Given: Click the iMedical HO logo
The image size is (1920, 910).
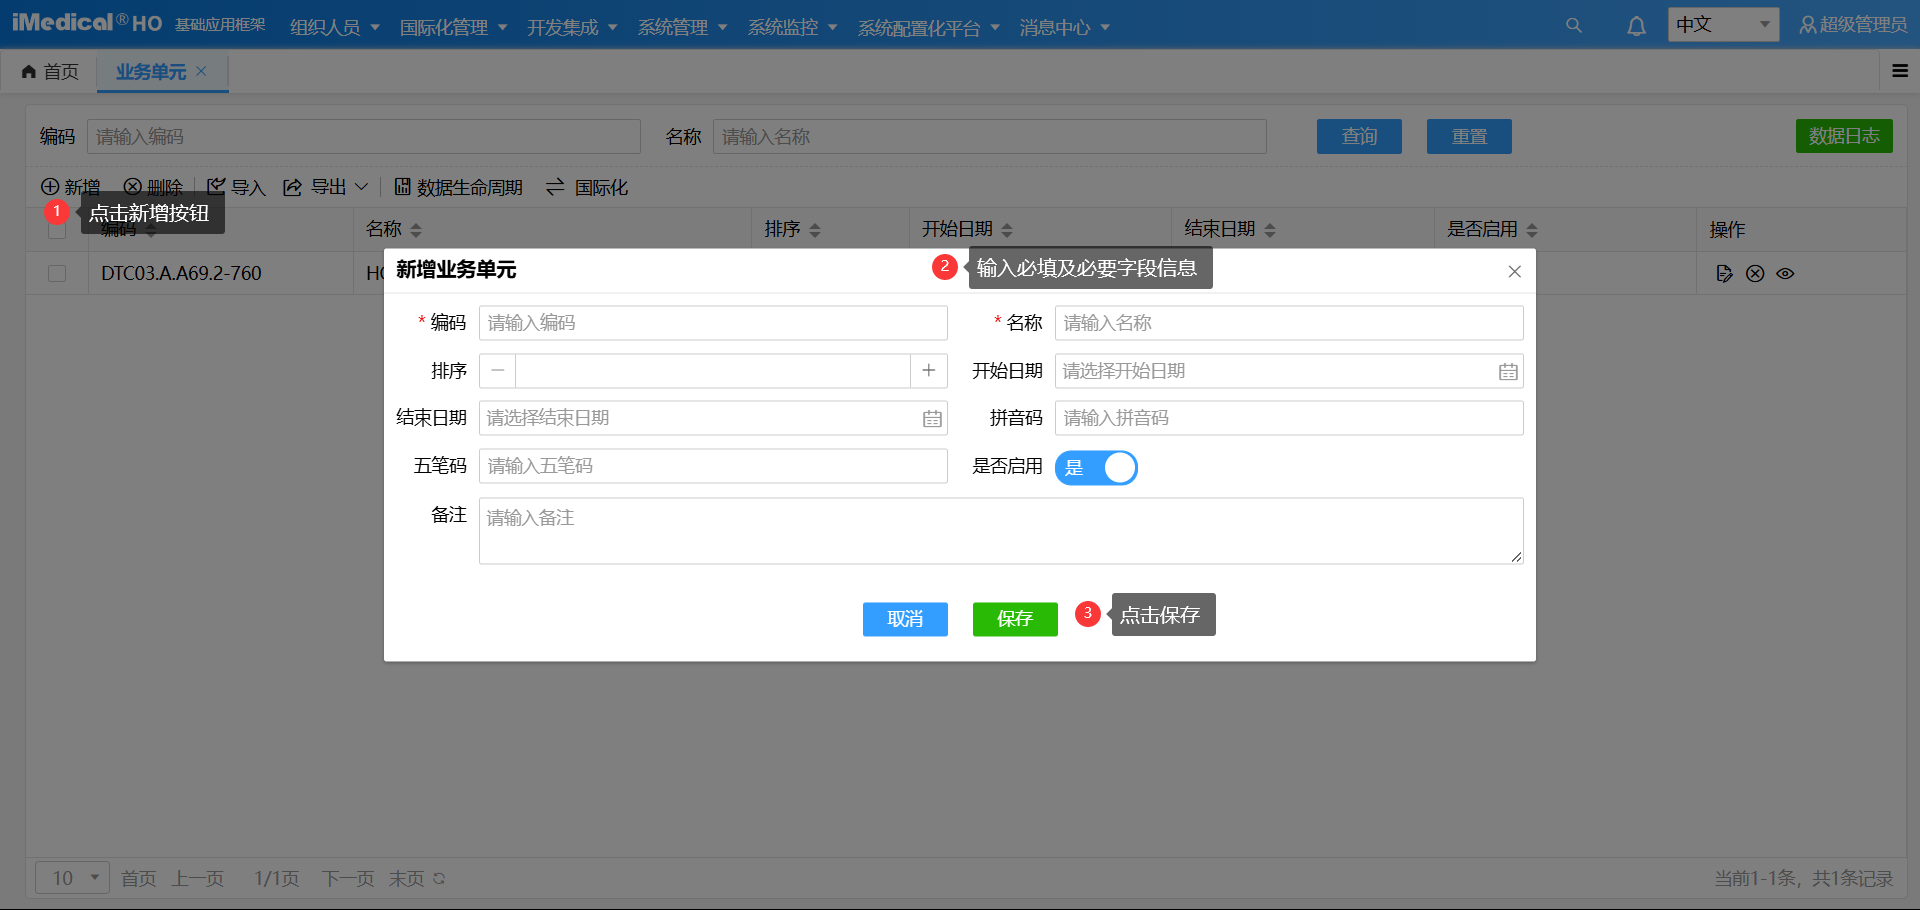Looking at the screenshot, I should (87, 23).
